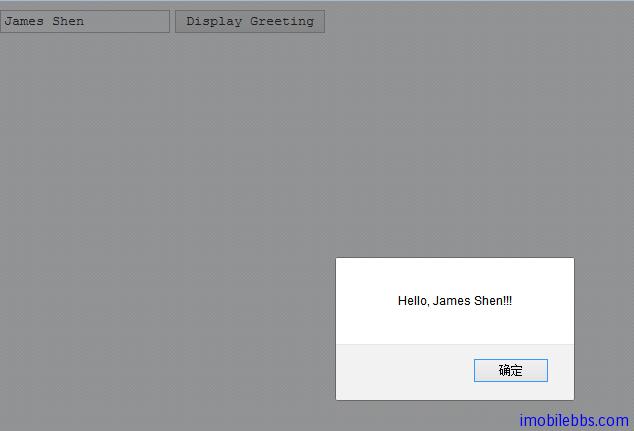Click the word "Display" on the greeting button

pyautogui.click(x=214, y=21)
